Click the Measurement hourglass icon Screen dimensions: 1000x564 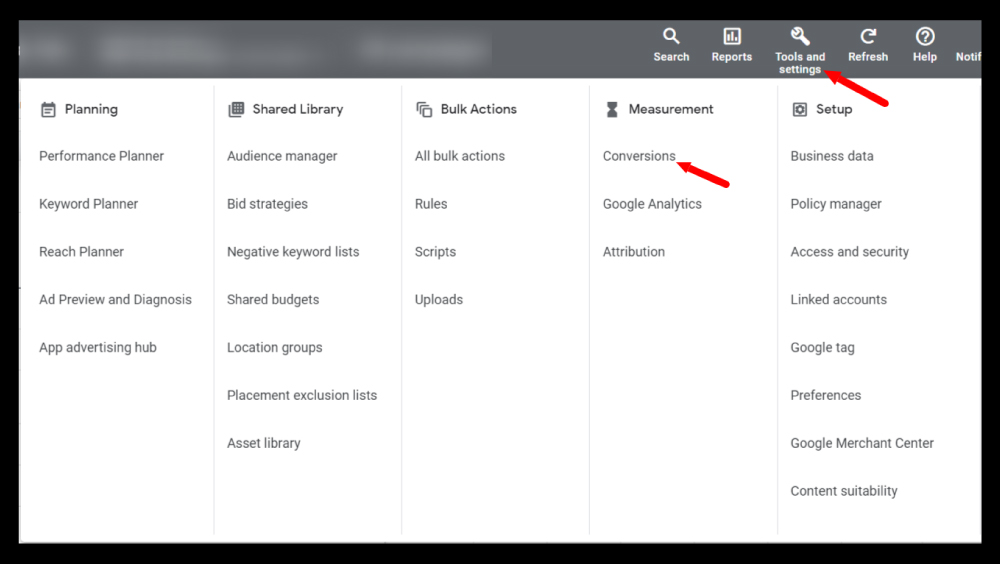click(612, 110)
